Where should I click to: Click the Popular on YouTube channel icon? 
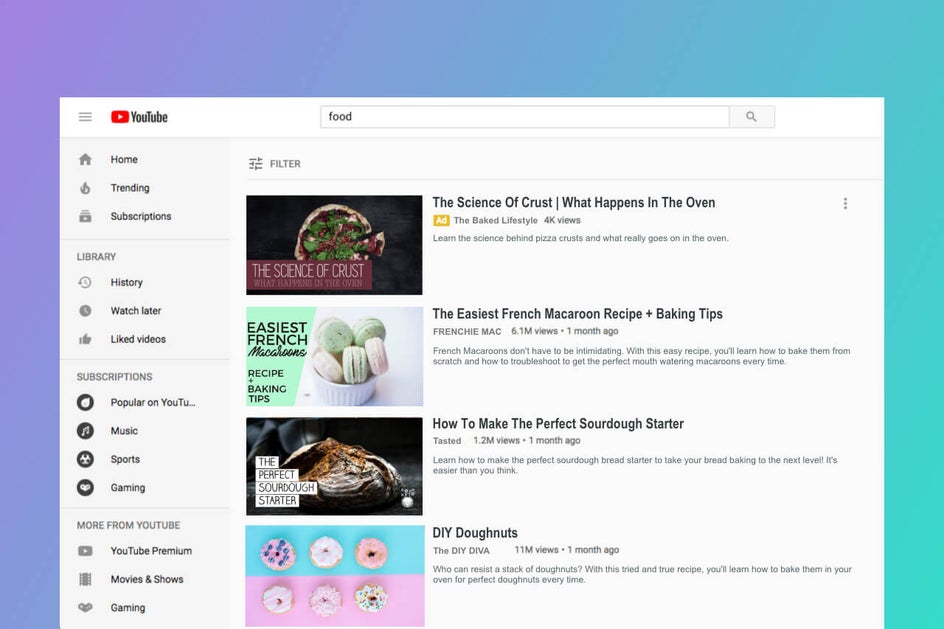85,402
